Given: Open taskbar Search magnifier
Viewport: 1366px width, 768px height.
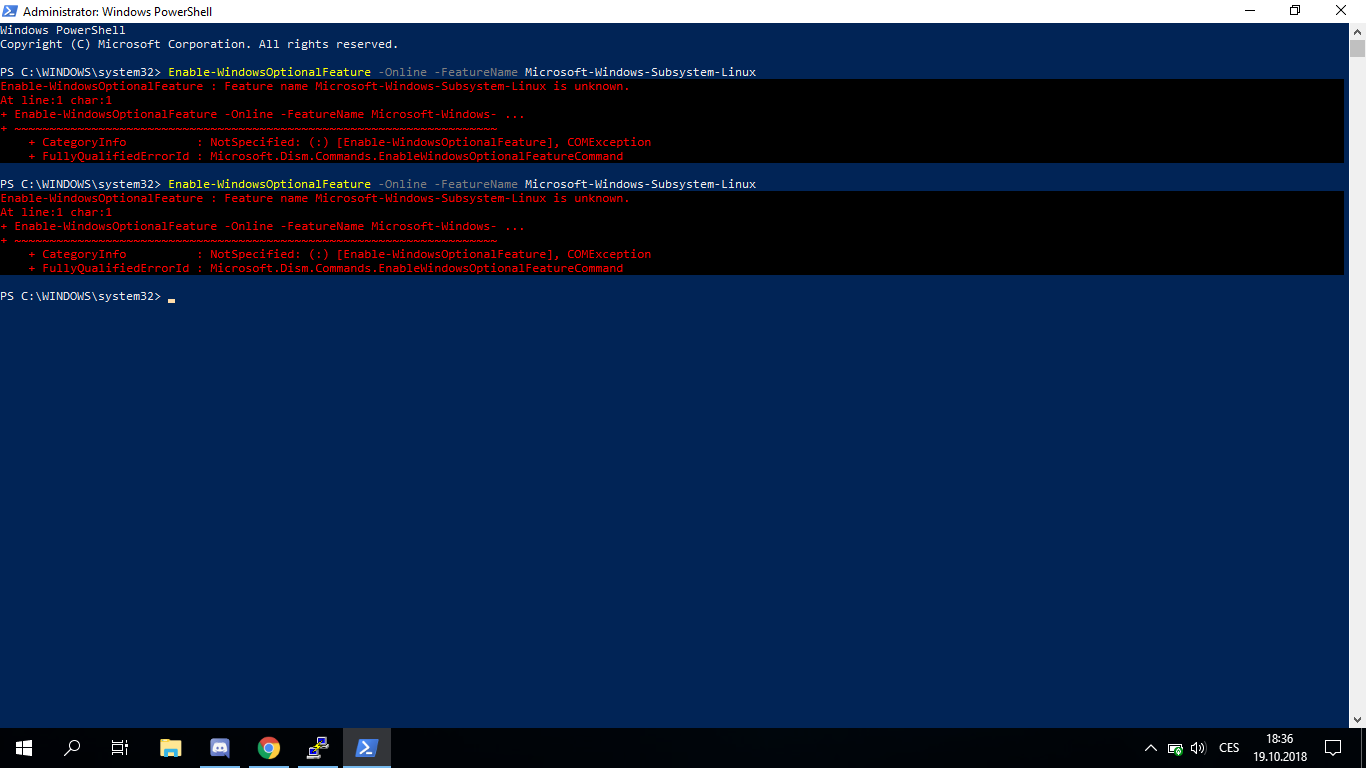Looking at the screenshot, I should (72, 748).
